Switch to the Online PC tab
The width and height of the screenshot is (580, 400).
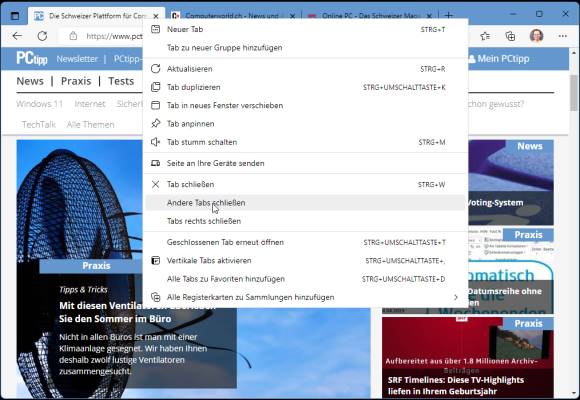point(370,16)
